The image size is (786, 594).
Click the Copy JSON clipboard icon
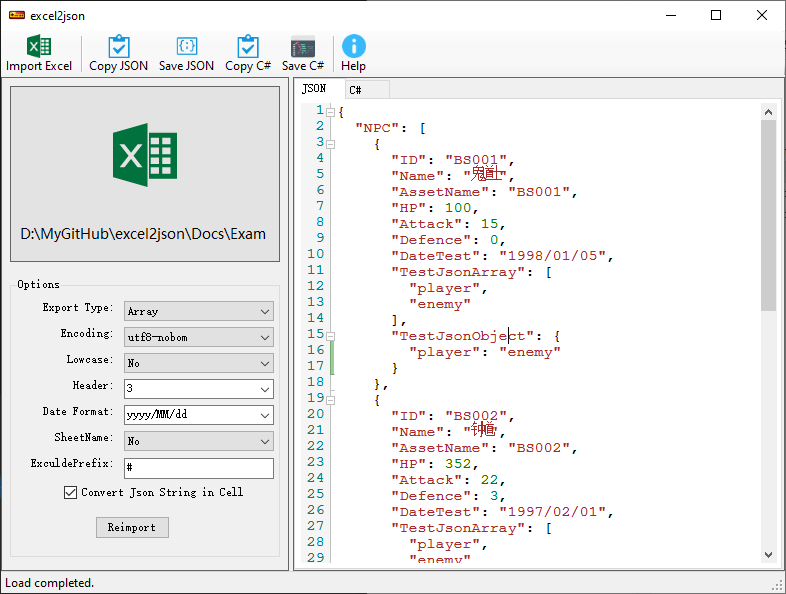[x=119, y=47]
